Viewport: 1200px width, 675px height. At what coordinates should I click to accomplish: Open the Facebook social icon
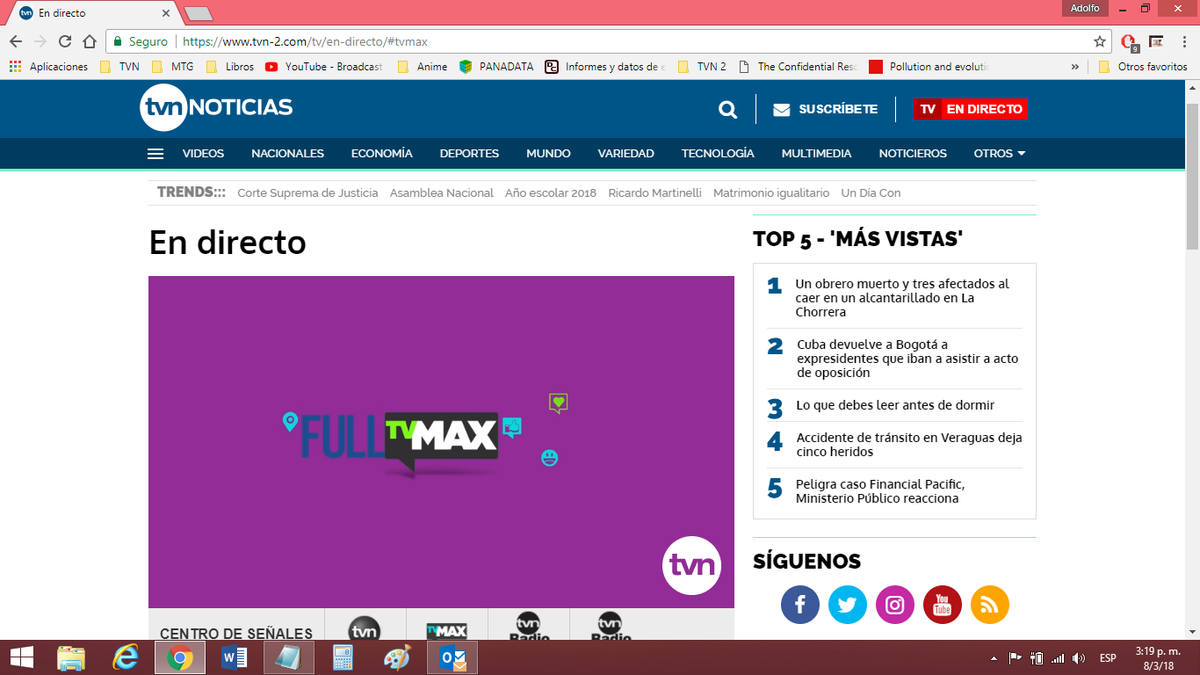[x=800, y=605]
